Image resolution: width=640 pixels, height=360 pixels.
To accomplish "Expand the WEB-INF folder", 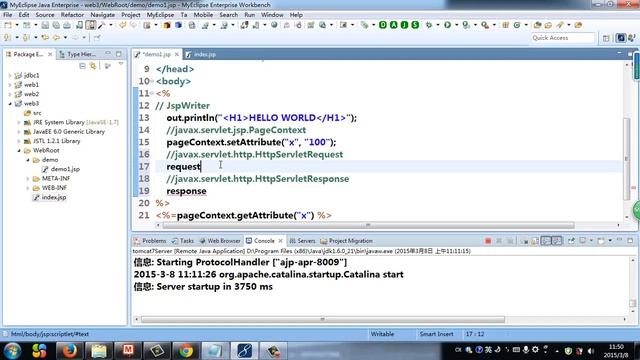I will coord(28,188).
